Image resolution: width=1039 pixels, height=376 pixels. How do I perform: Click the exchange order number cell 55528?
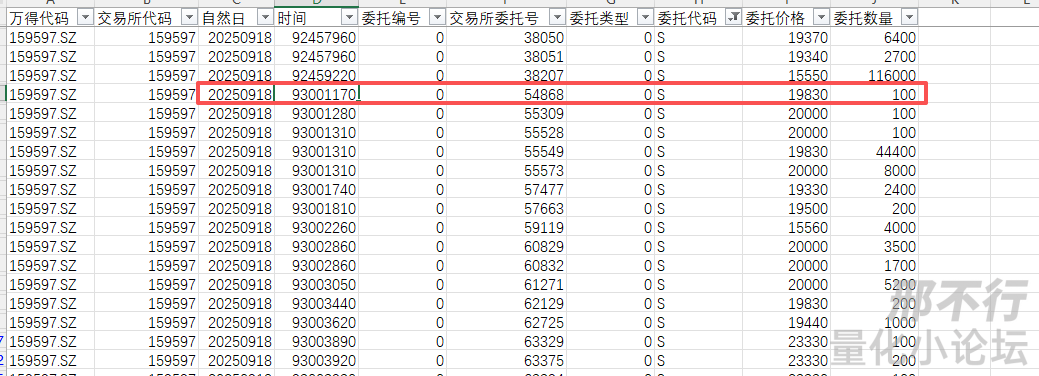coord(506,133)
